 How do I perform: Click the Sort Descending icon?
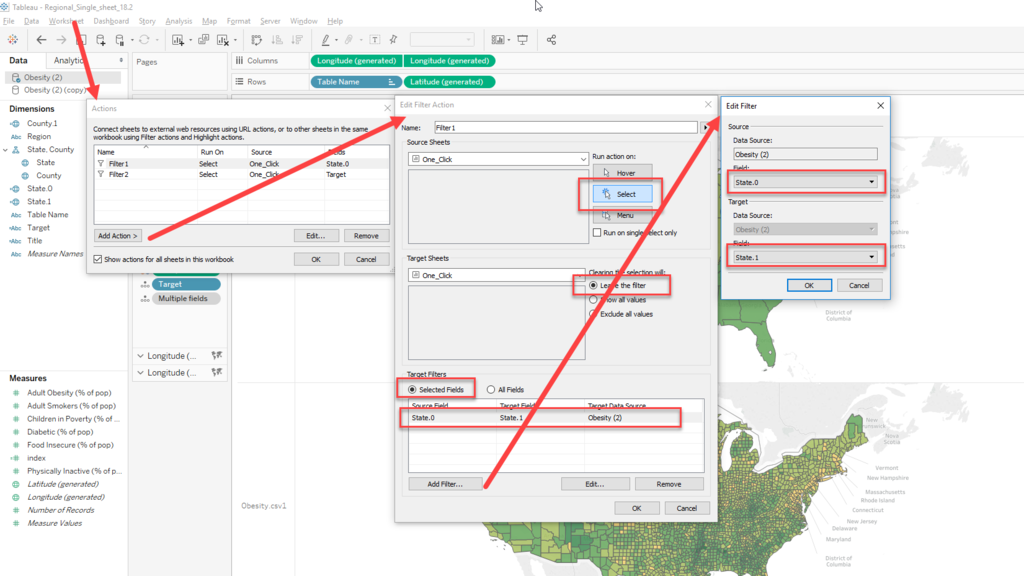click(297, 40)
